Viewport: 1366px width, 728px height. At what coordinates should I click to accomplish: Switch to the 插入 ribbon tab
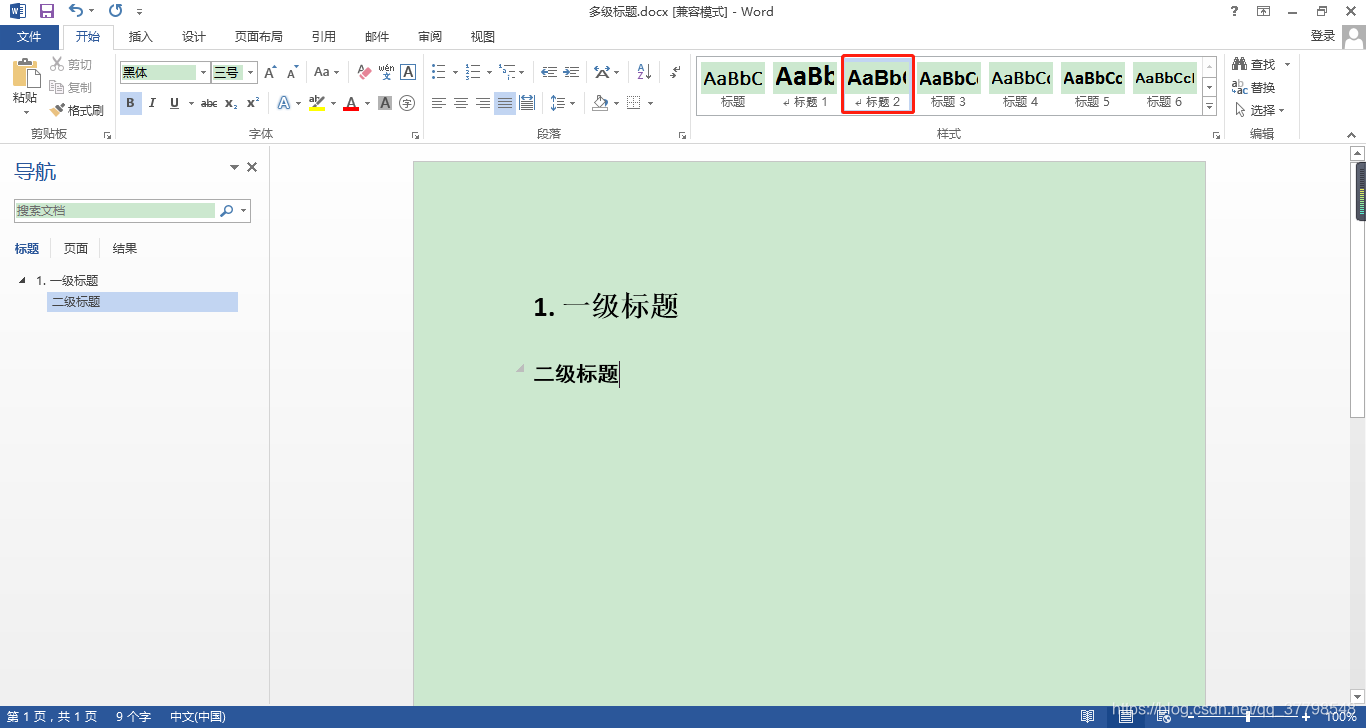[141, 37]
